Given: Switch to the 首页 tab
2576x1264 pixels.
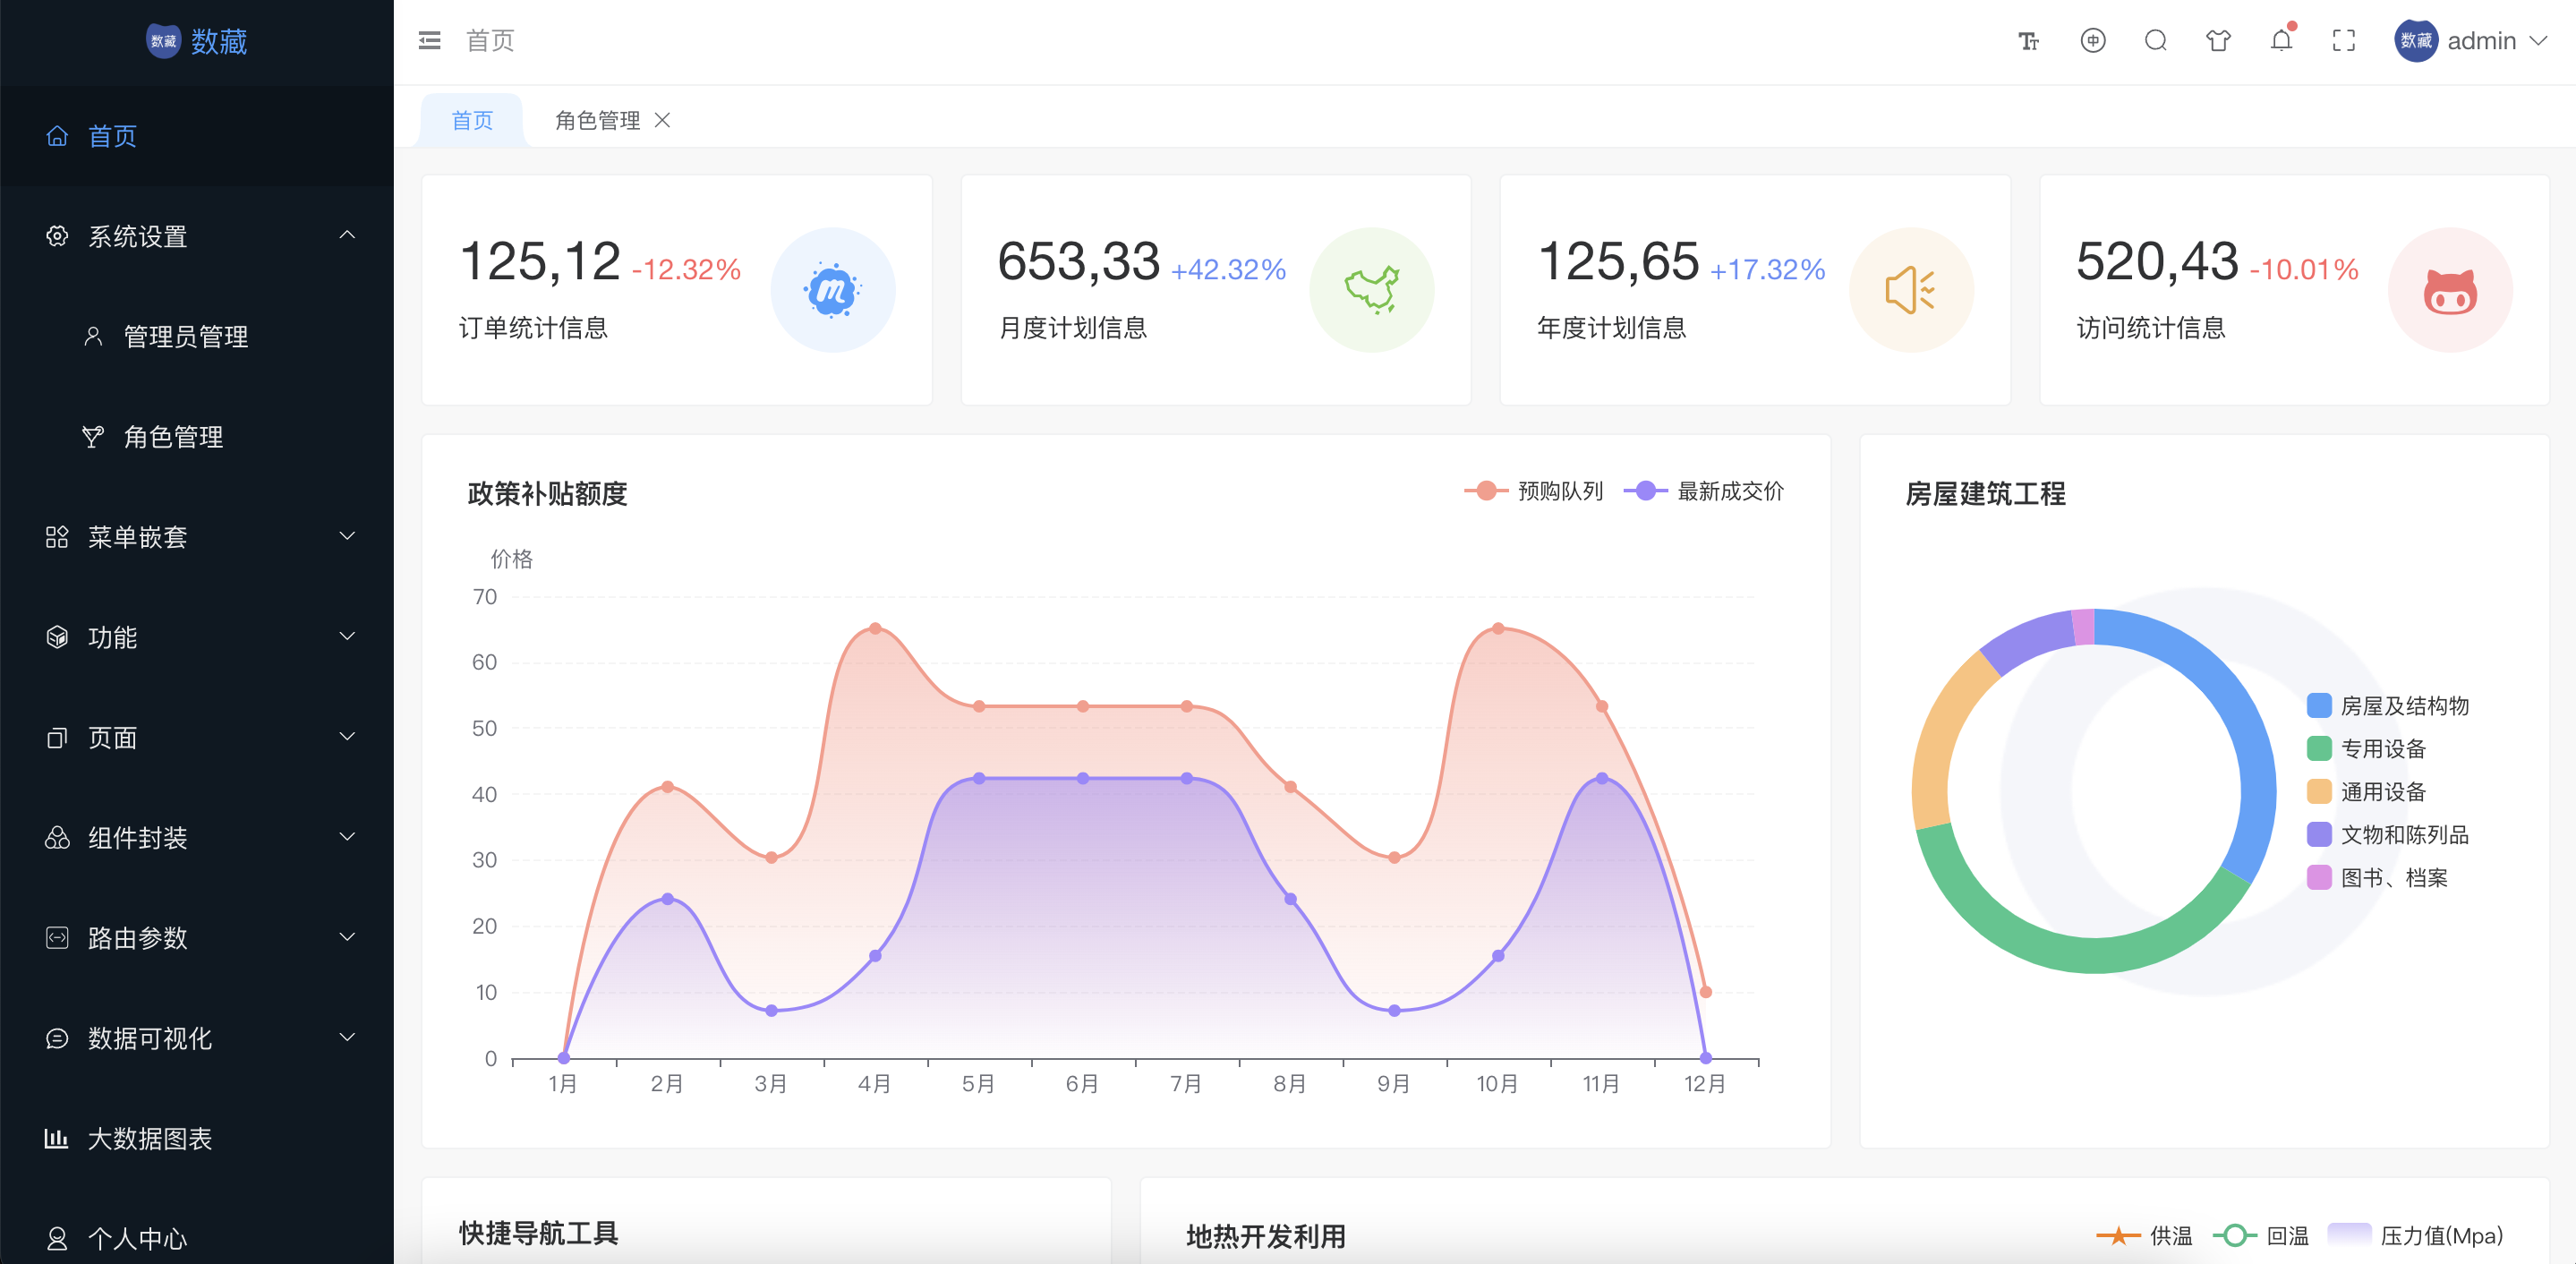Looking at the screenshot, I should pyautogui.click(x=472, y=121).
